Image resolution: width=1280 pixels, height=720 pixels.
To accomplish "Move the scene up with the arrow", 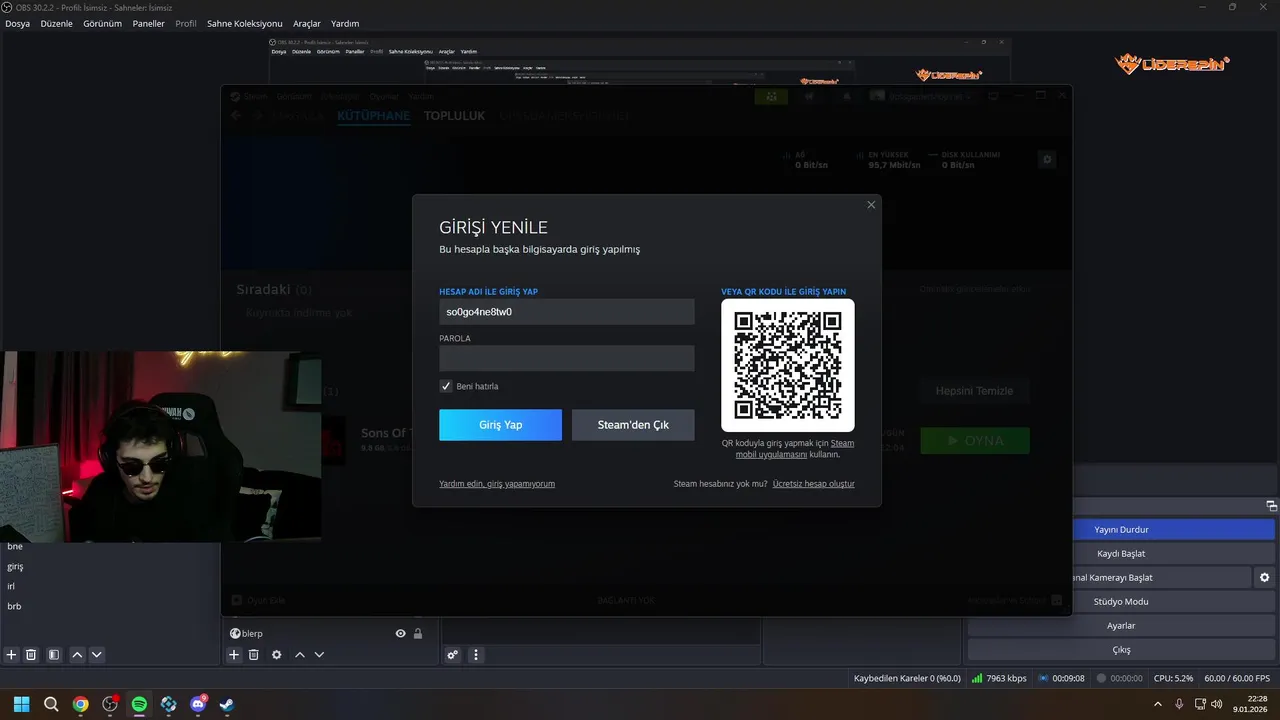I will (77, 655).
